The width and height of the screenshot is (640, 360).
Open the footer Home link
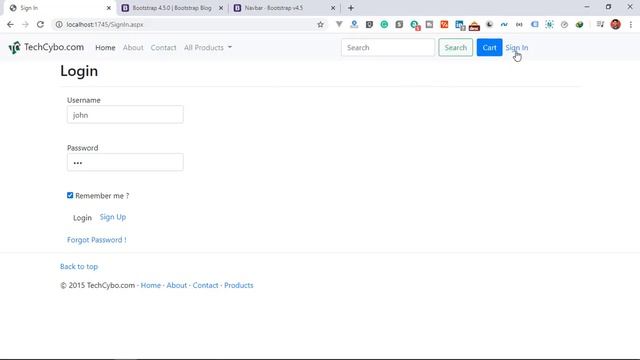(x=151, y=285)
